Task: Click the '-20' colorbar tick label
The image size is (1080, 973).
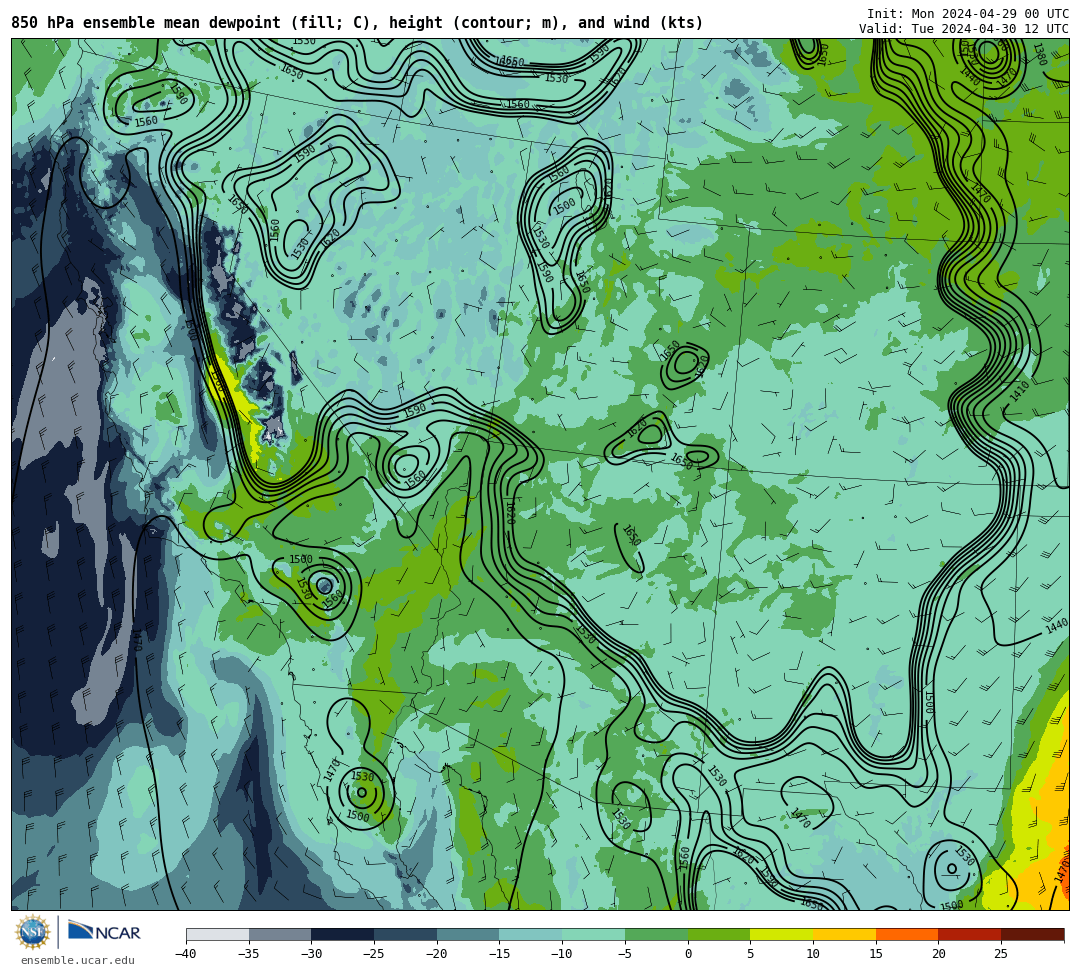Action: pos(437,954)
